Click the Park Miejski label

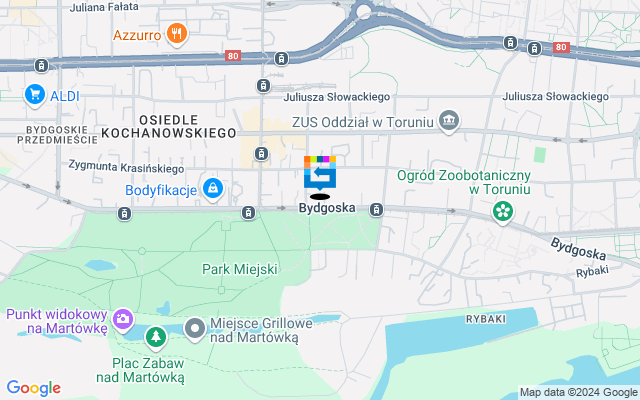(x=240, y=269)
